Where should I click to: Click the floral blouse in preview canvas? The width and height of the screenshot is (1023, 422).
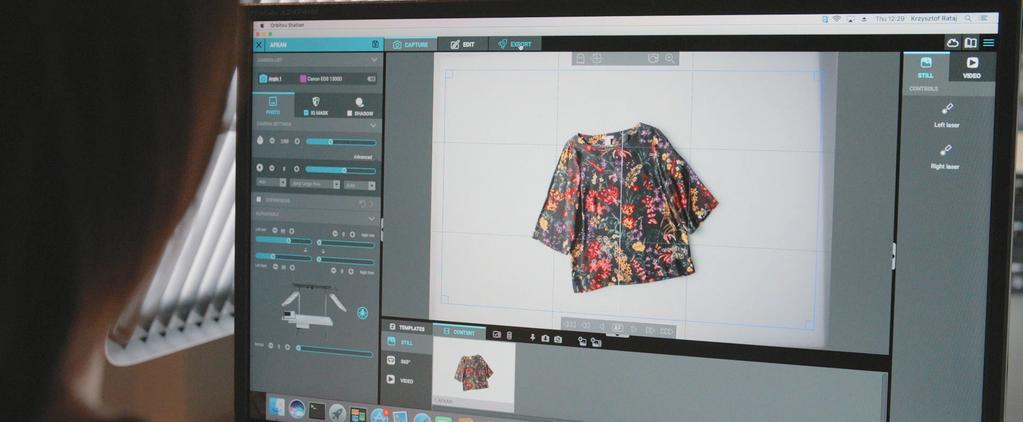tap(625, 207)
